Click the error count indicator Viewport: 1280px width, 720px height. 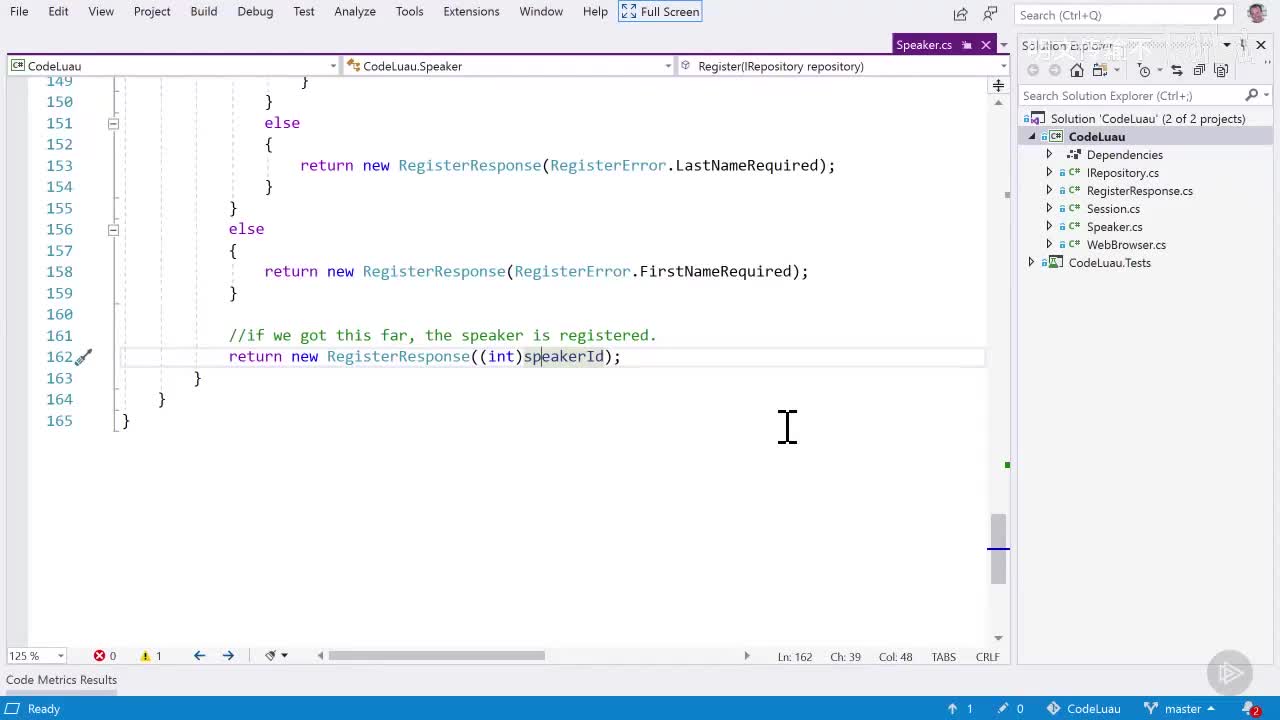click(x=105, y=656)
